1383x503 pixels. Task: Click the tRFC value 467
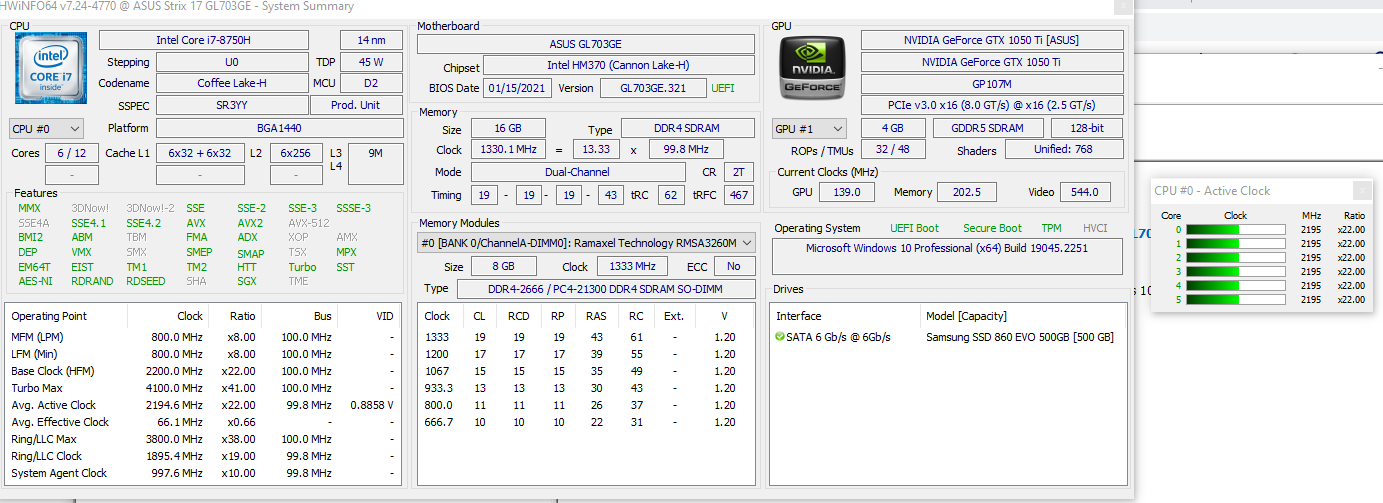pyautogui.click(x=738, y=195)
